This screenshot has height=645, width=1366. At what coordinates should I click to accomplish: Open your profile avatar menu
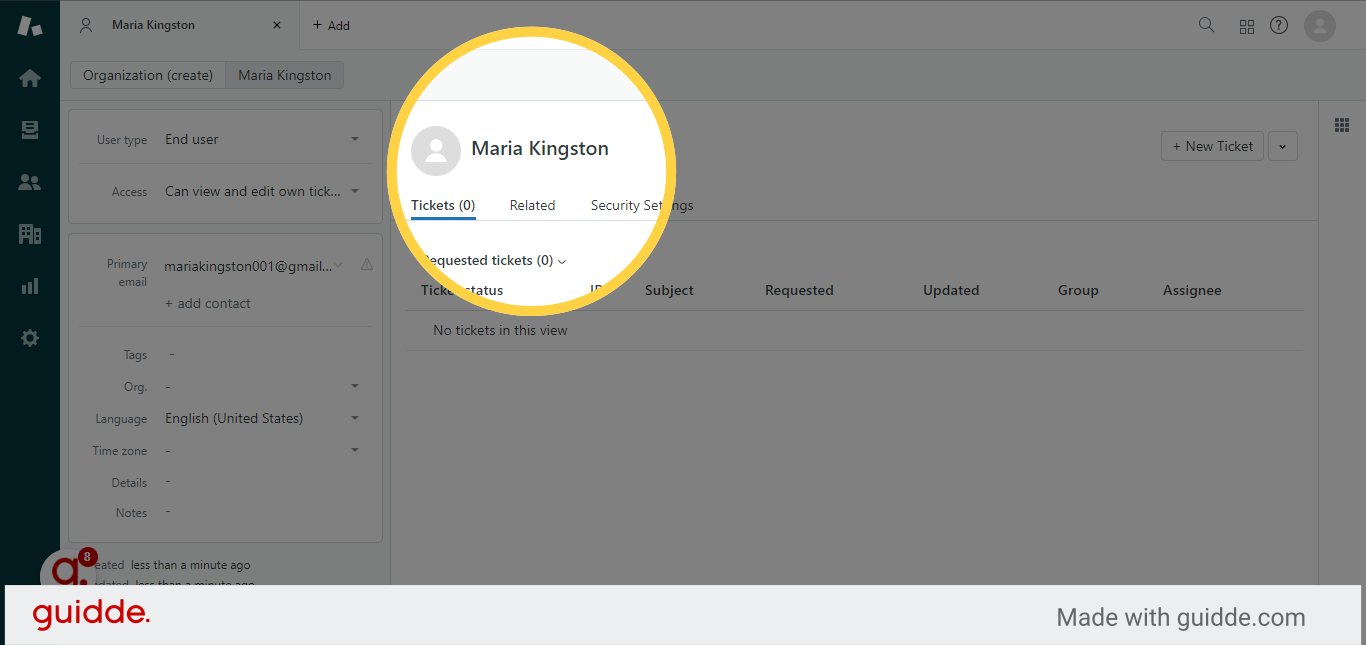(x=1319, y=25)
